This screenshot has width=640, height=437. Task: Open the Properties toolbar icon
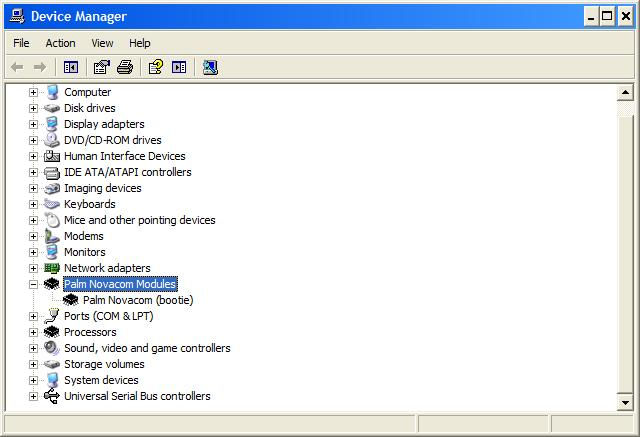102,67
